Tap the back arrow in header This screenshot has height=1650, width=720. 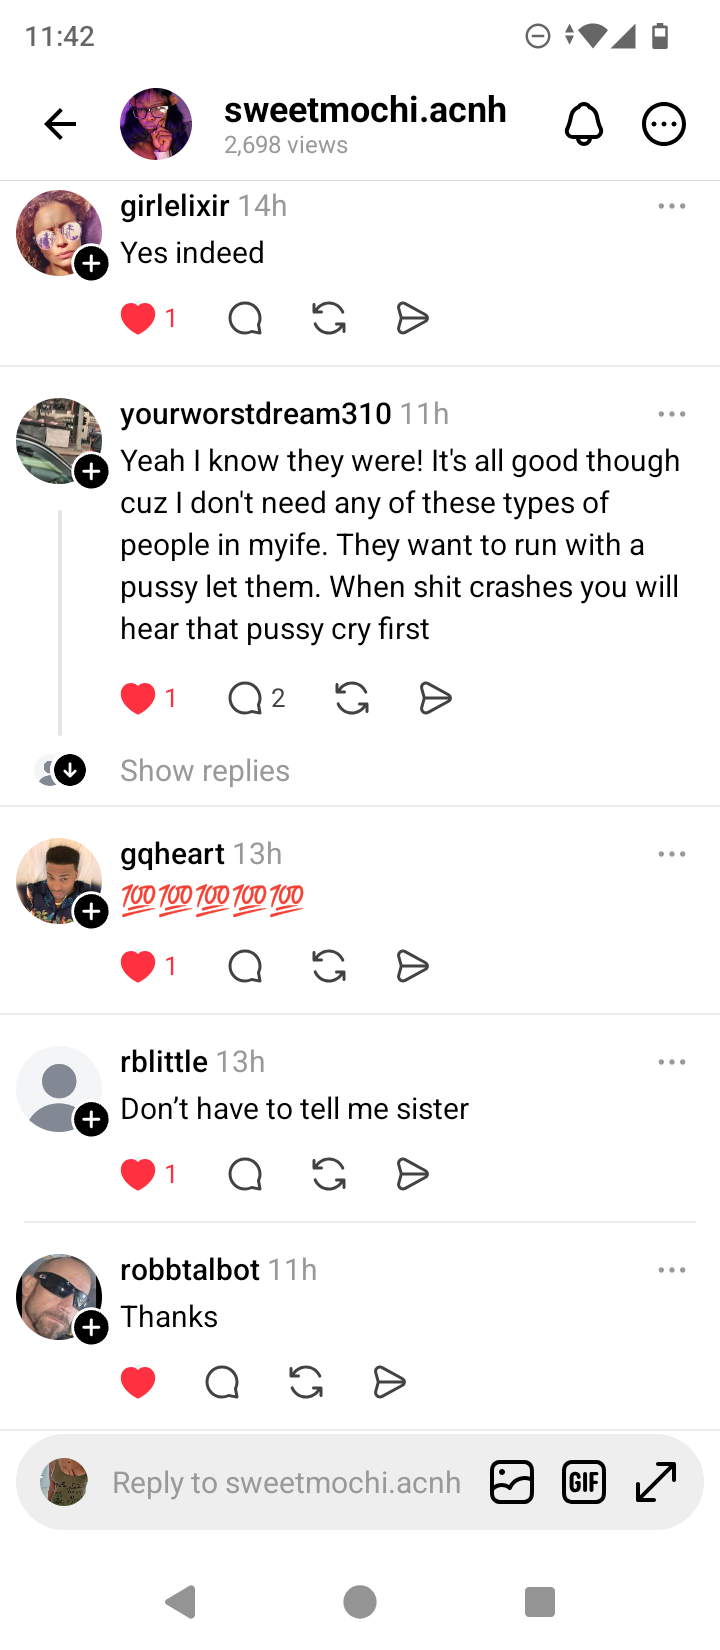(60, 124)
